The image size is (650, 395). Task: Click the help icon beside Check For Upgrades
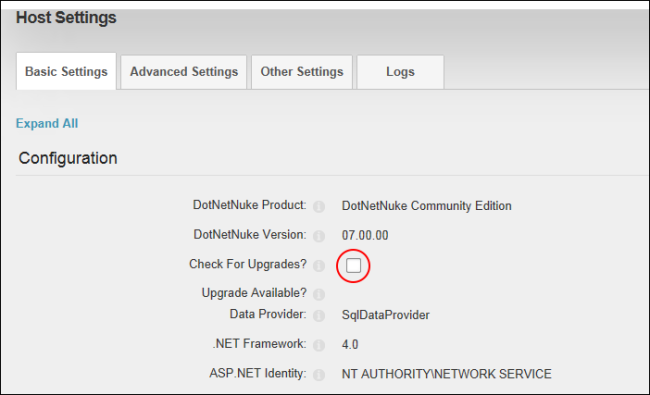(319, 266)
